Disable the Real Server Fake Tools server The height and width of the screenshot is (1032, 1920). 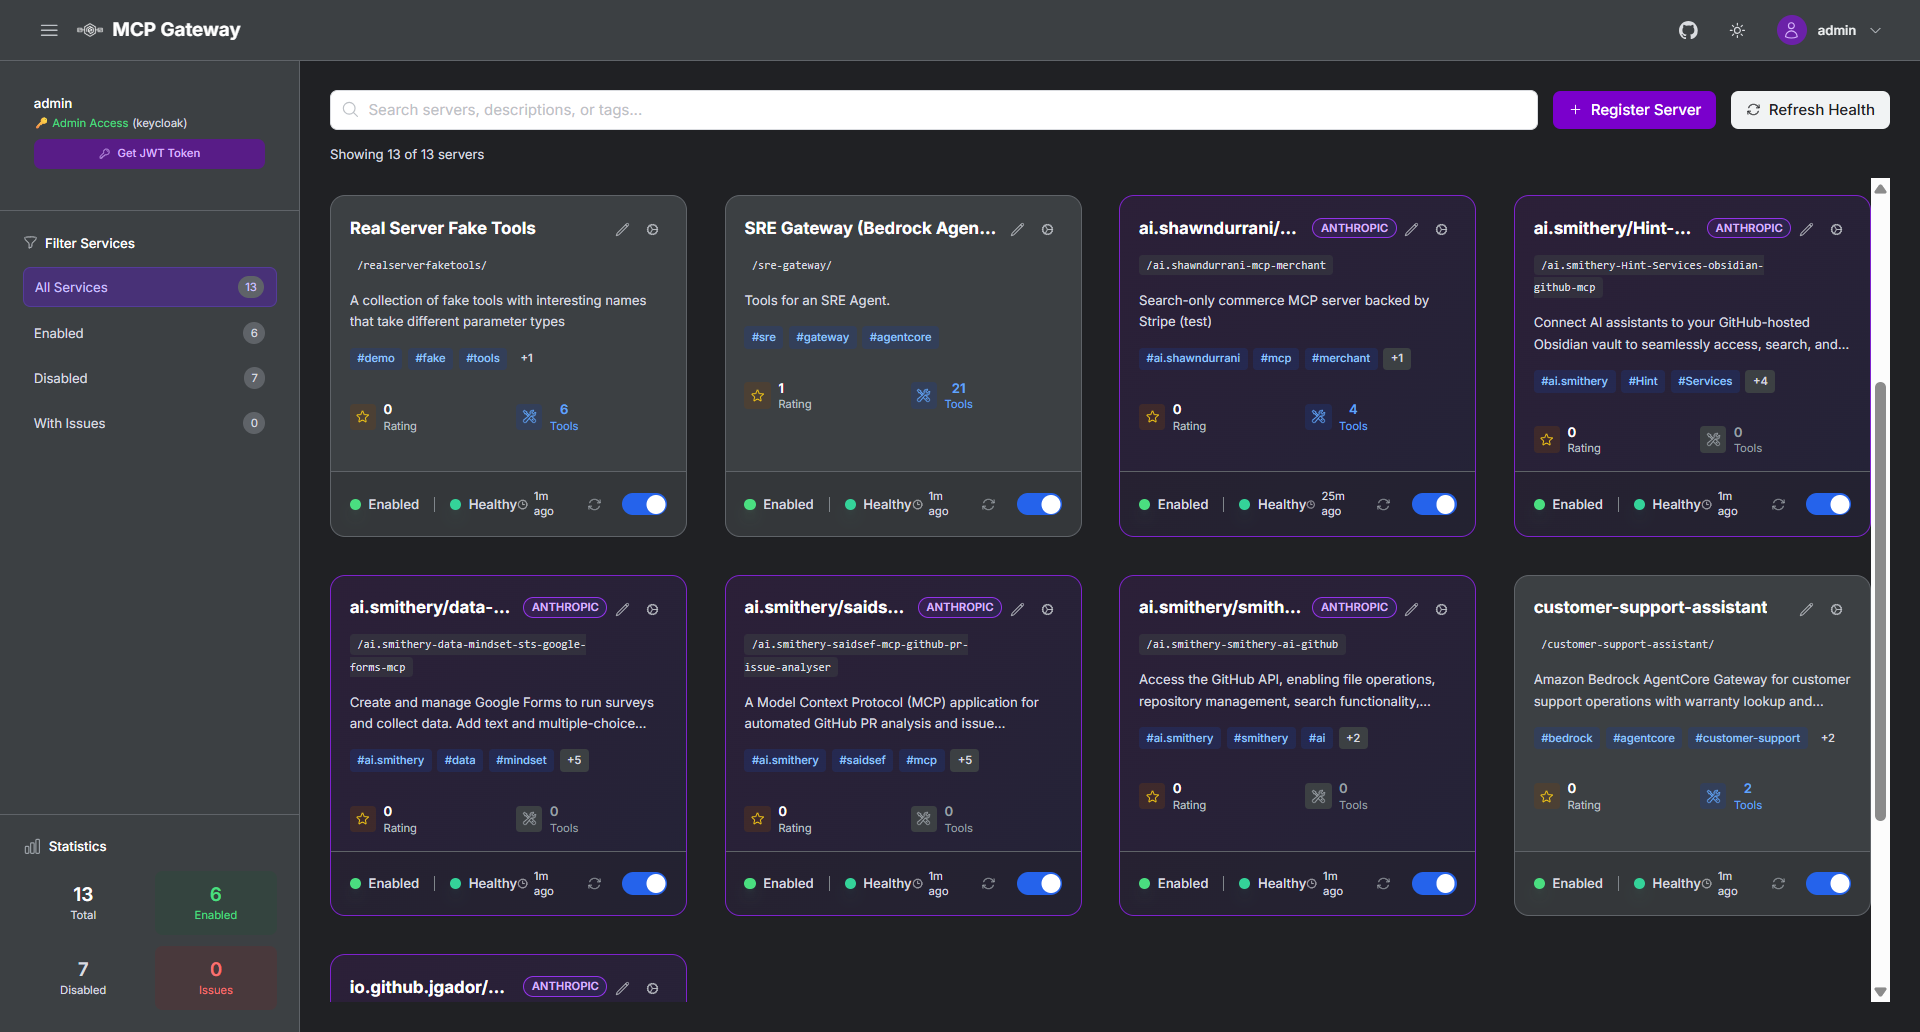pos(644,504)
